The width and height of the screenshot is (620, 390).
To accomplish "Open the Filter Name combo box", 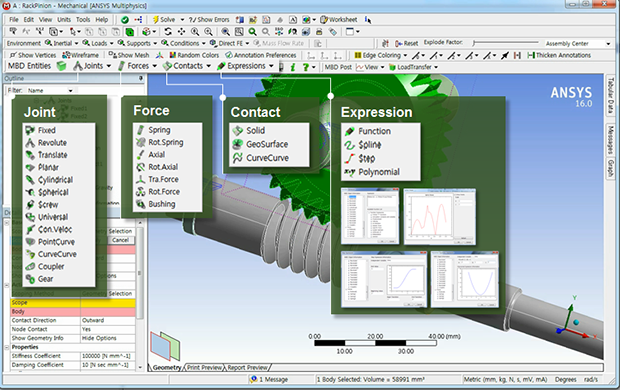I will click(50, 91).
